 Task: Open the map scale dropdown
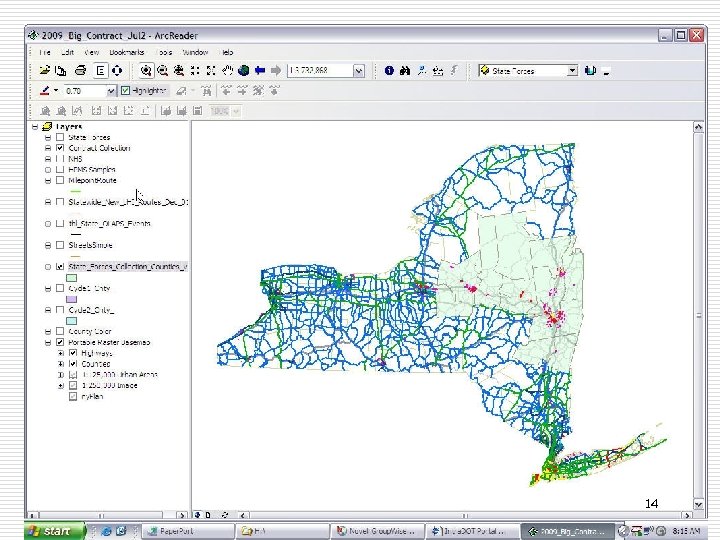tap(357, 71)
